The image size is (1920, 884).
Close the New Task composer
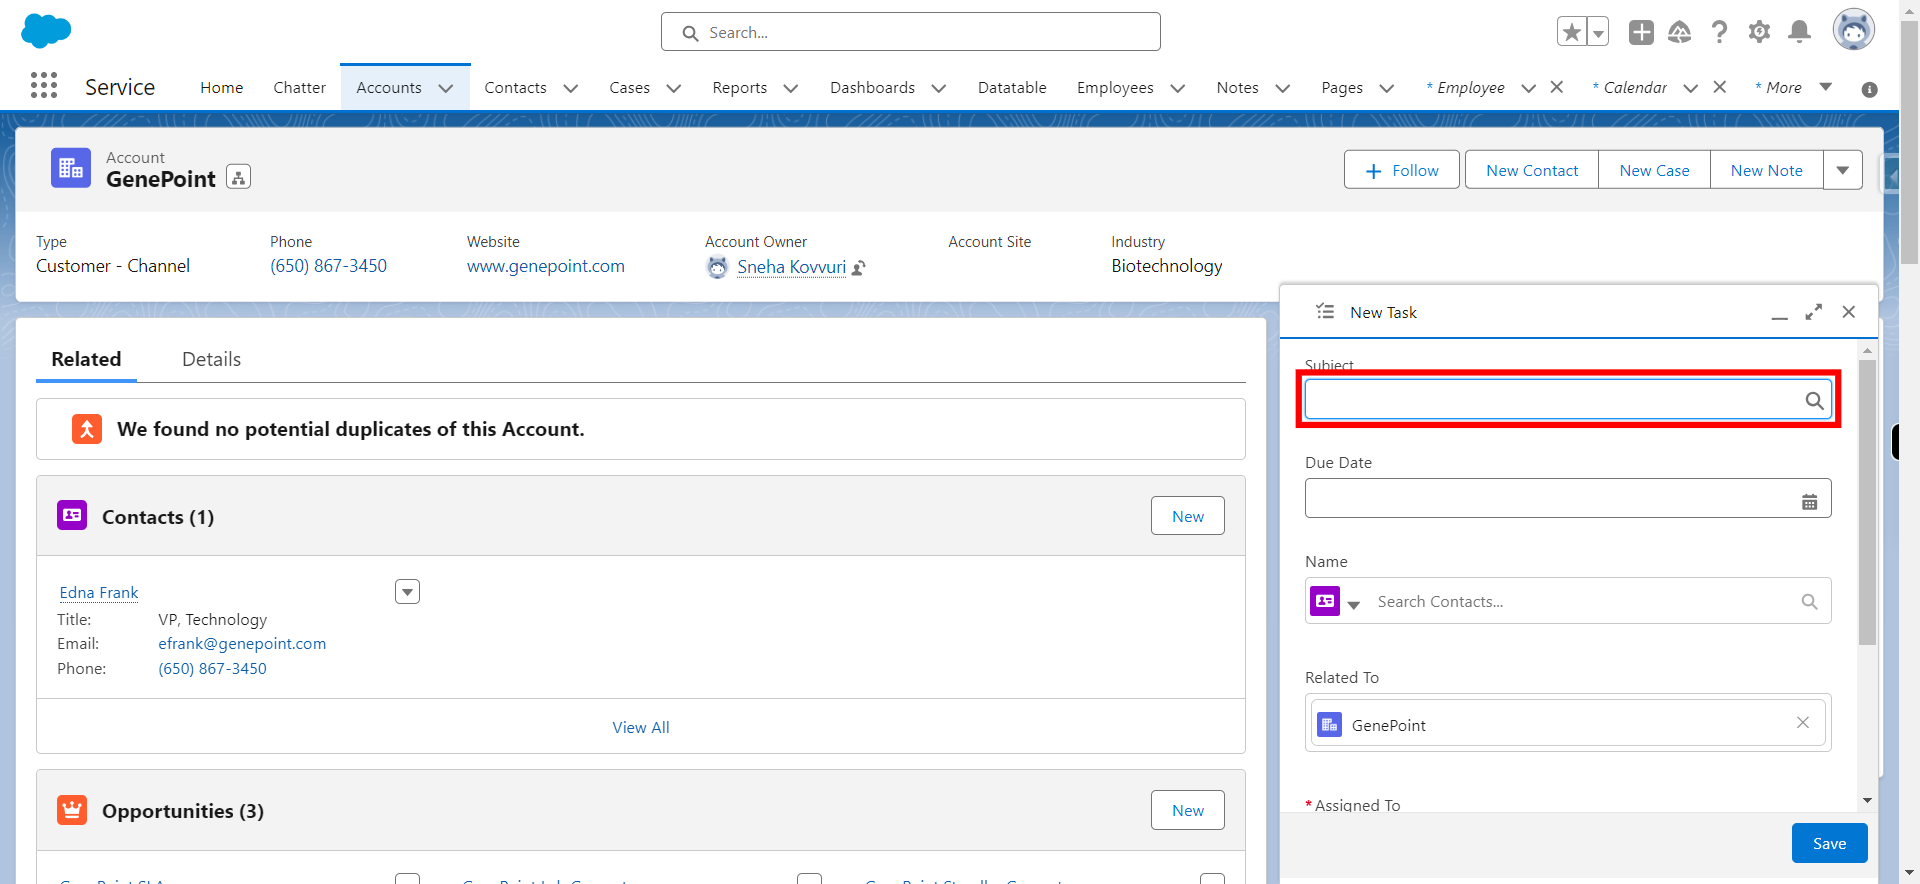tap(1849, 312)
